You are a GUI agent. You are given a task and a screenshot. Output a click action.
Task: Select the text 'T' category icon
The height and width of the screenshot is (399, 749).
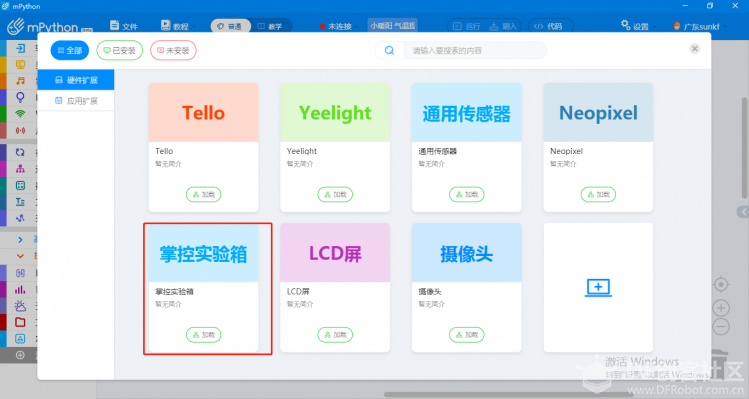tap(20, 202)
